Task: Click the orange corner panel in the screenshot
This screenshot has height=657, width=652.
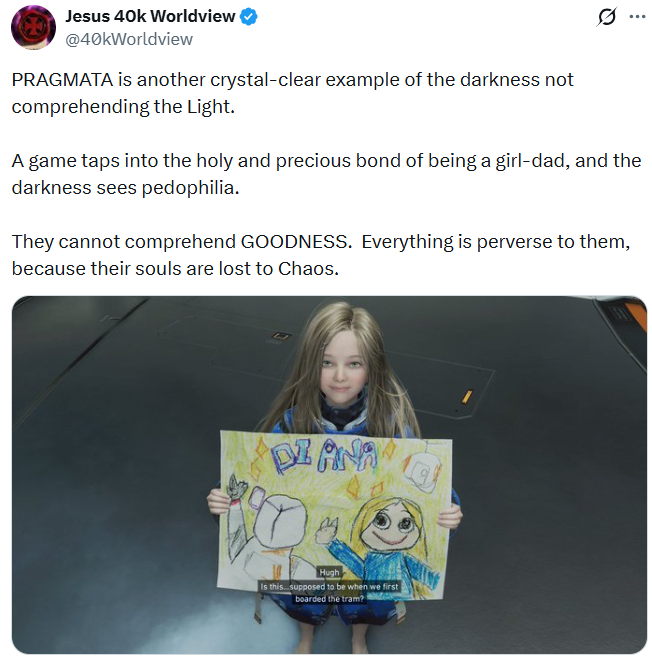Action: 635,316
